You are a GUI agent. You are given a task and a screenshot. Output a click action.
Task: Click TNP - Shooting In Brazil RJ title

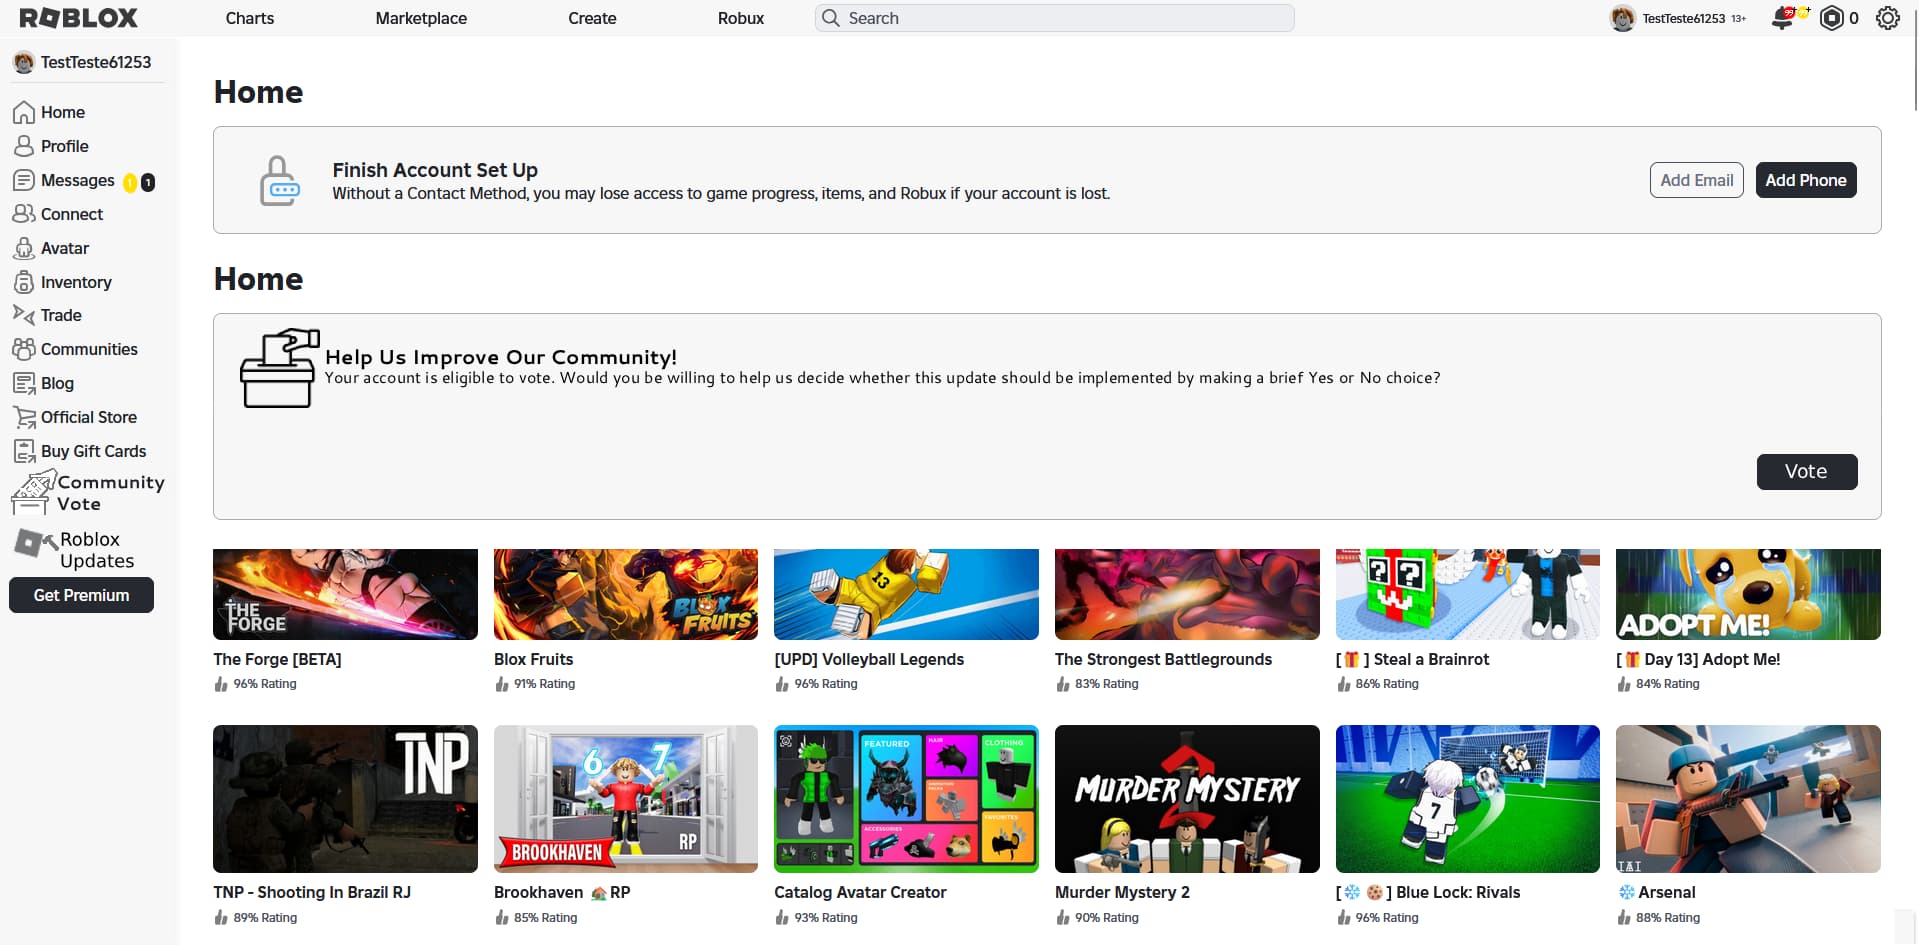coord(312,892)
